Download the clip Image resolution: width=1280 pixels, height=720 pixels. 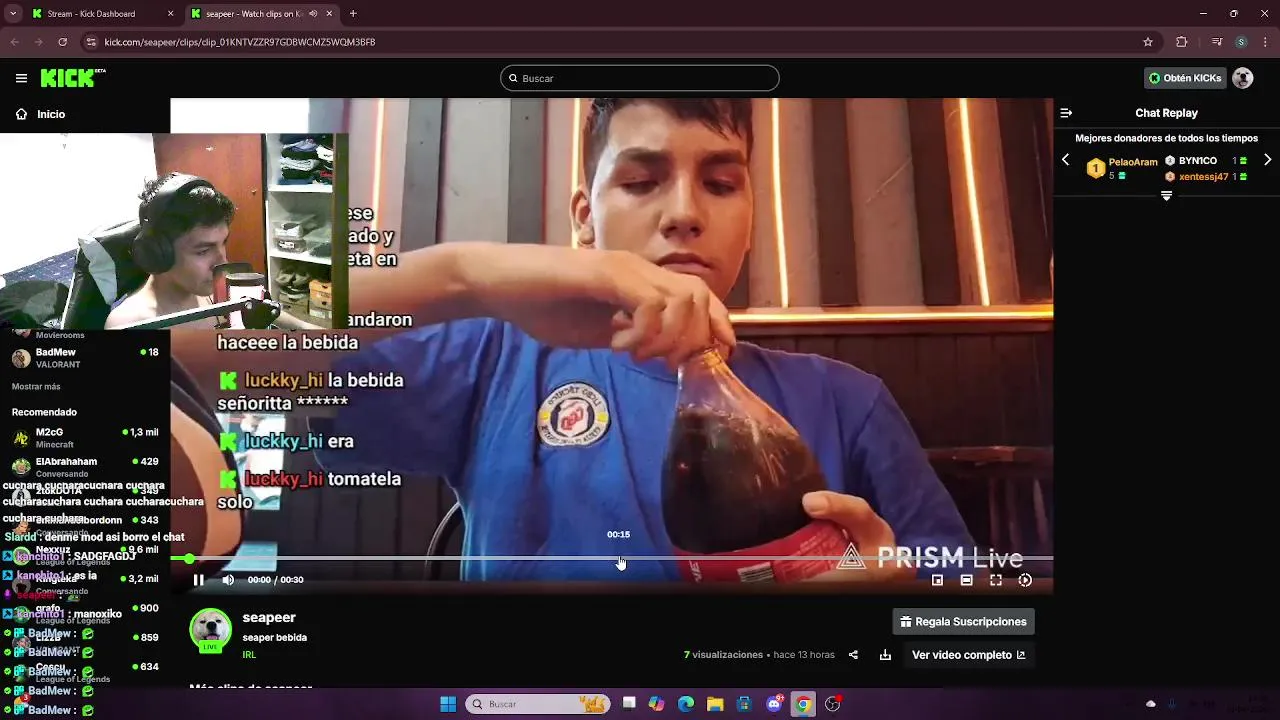coord(885,655)
